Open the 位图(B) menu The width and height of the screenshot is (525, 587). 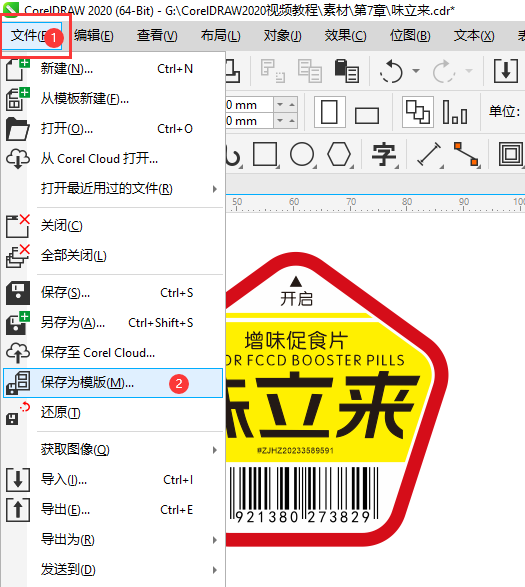click(410, 36)
